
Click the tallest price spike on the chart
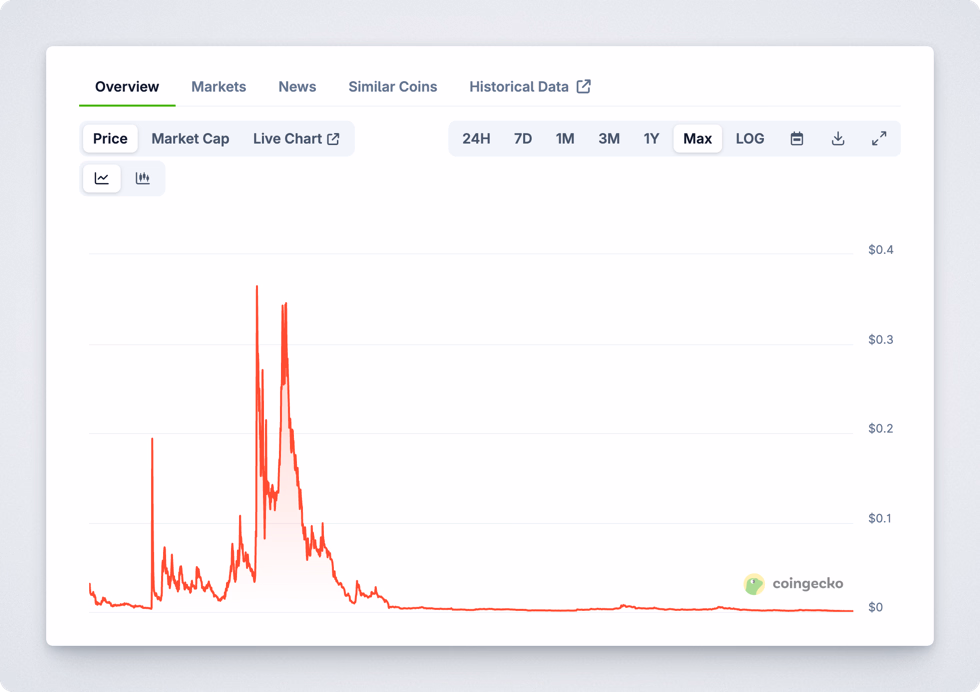click(257, 288)
